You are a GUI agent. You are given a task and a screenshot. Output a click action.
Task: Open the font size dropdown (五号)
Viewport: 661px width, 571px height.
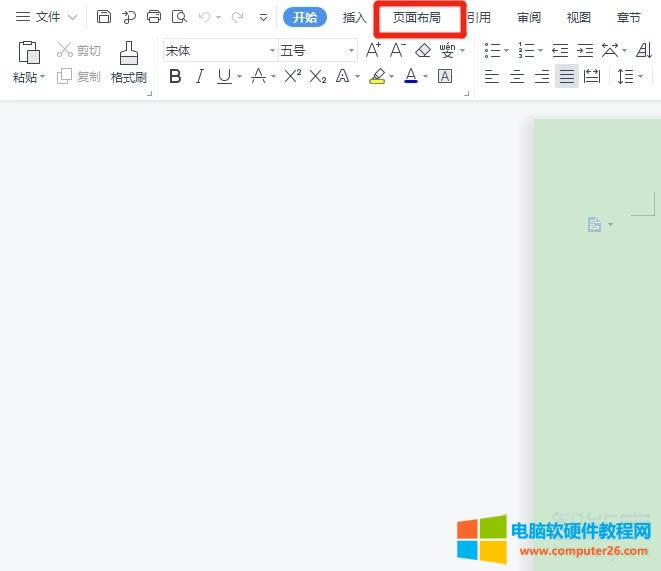click(317, 50)
